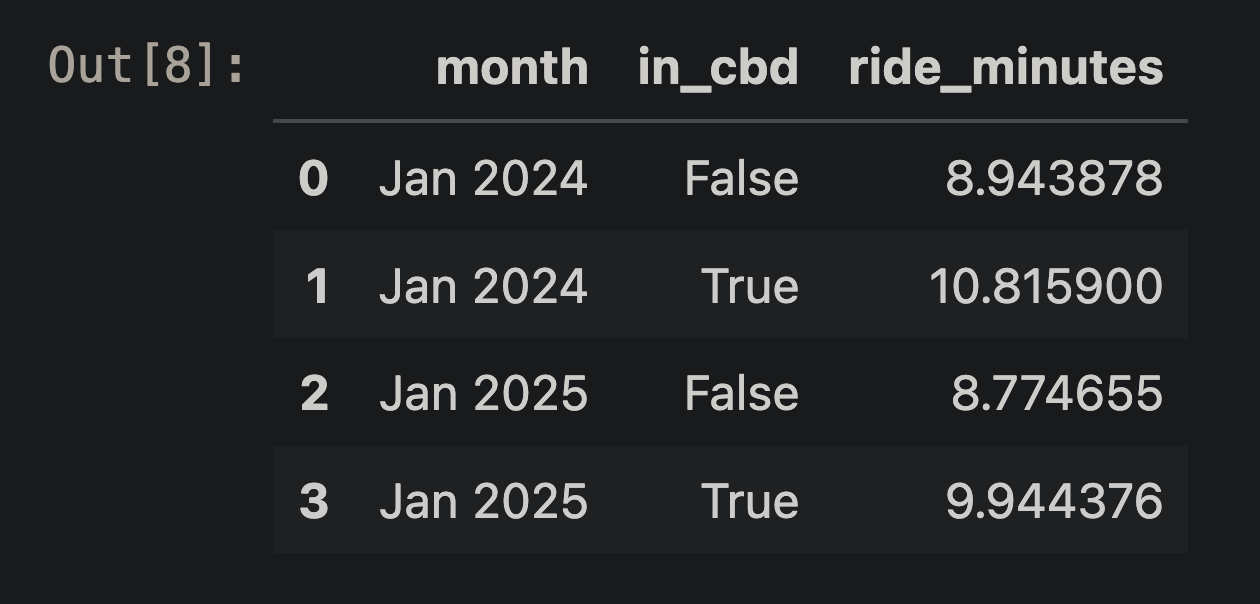Screen dimensions: 1260x604
Task: Select the 10.815900 ride_minutes value
Action: pyautogui.click(x=1045, y=286)
